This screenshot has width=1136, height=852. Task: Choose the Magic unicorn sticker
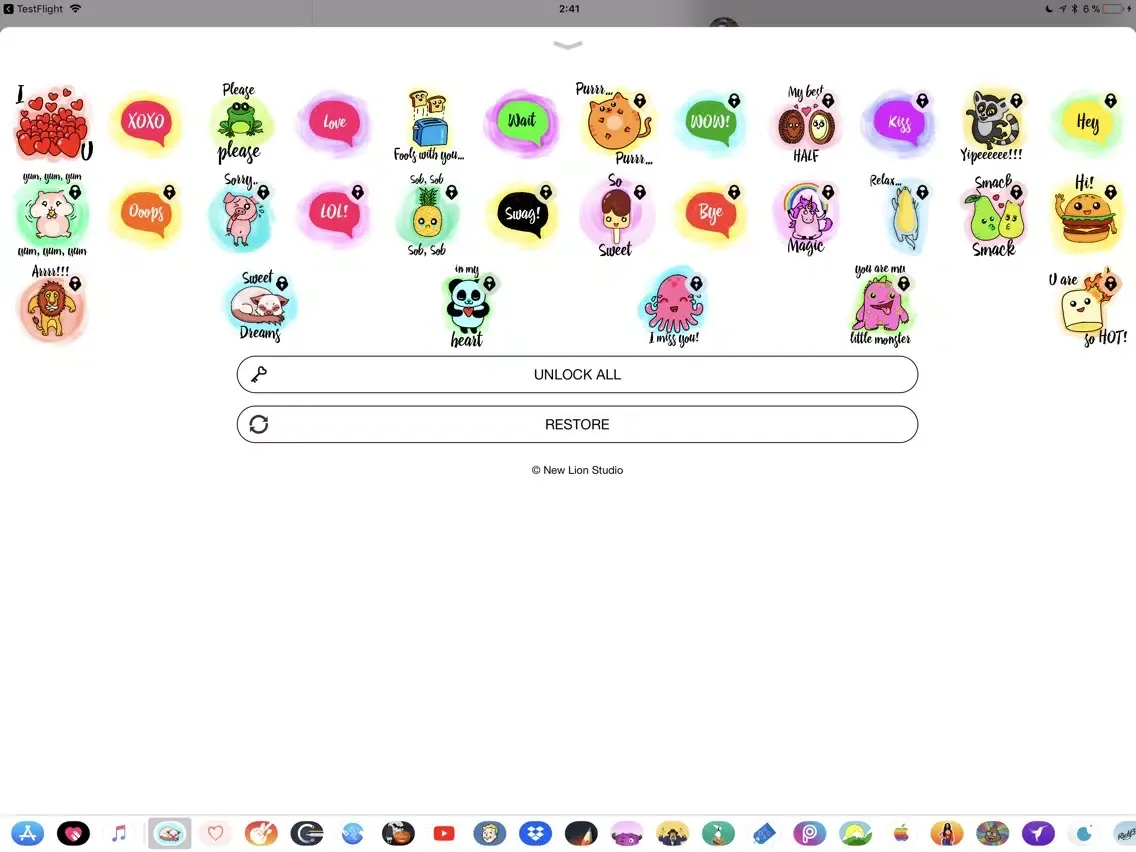tap(806, 216)
